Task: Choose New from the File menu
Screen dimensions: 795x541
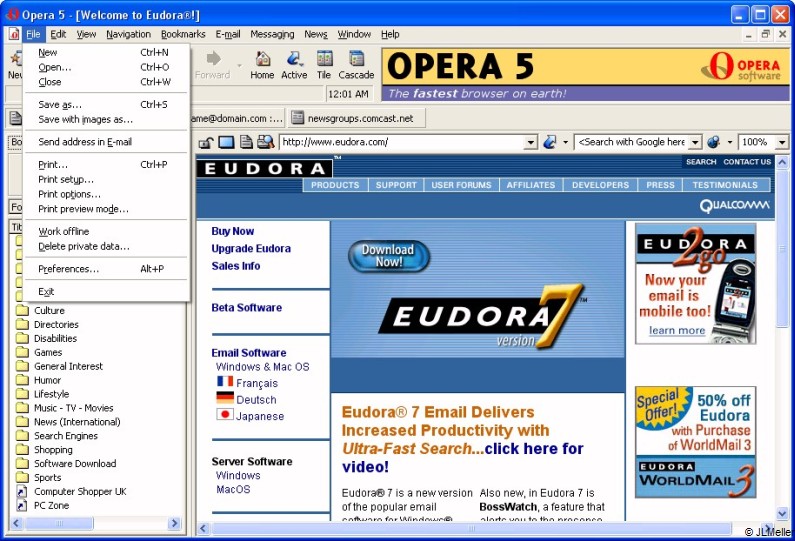Action: tap(106, 52)
